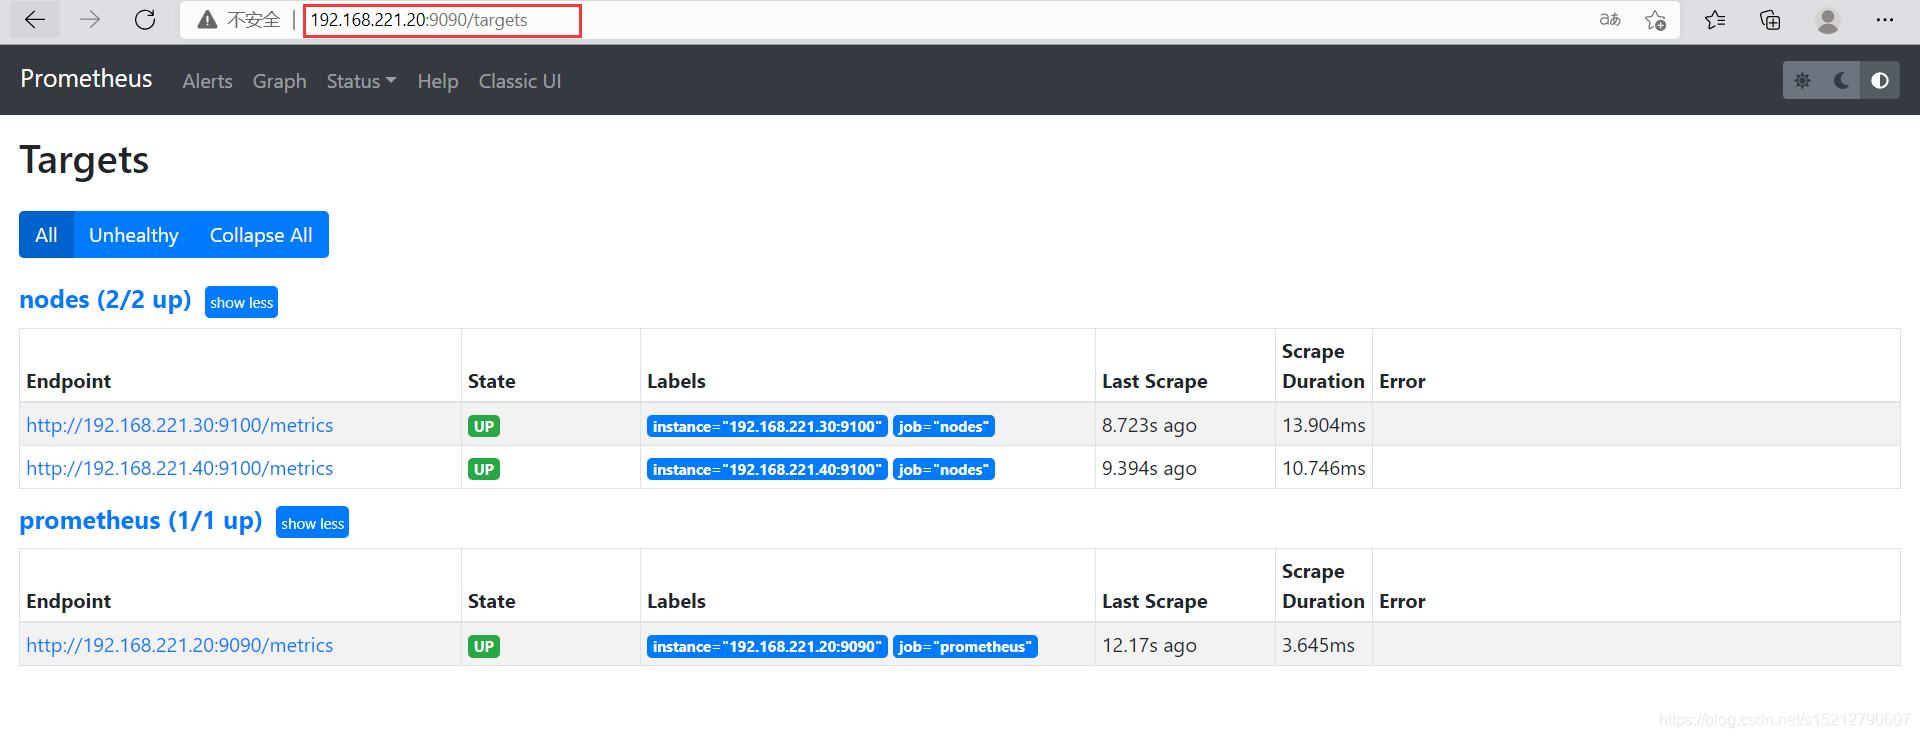Screen dimensions: 1920x738
Task: Collapse nodes group with show less
Action: [241, 302]
